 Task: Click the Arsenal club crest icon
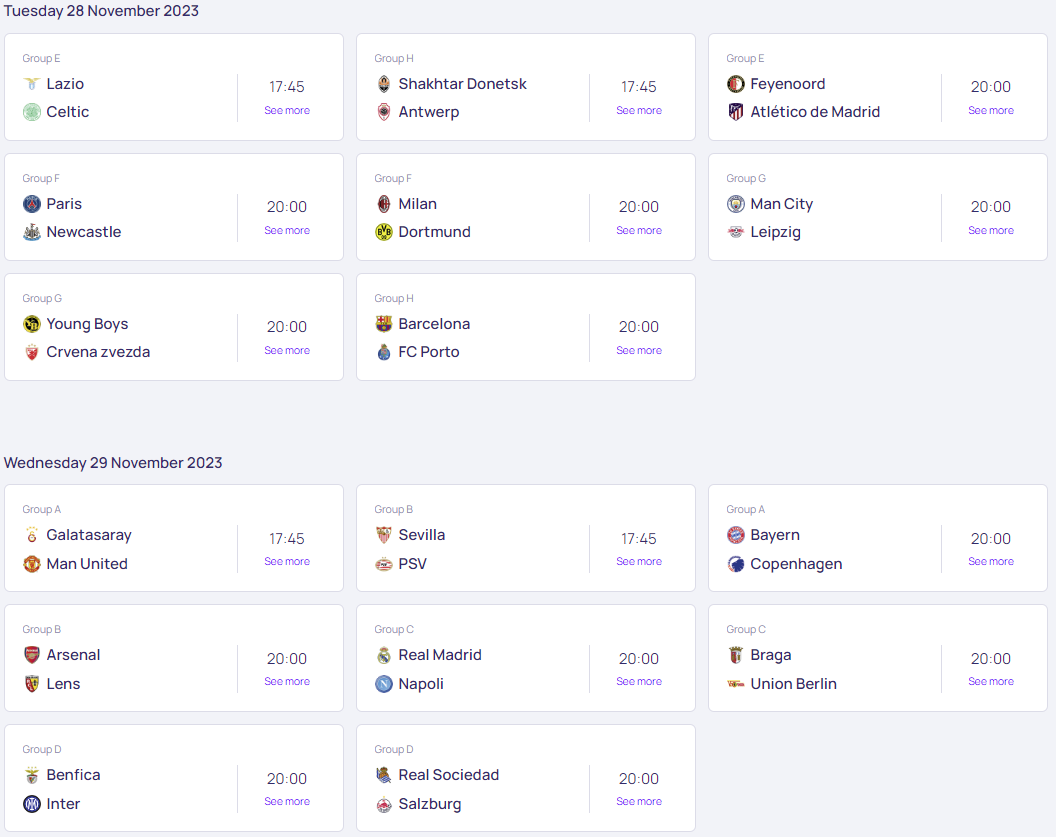[x=32, y=655]
